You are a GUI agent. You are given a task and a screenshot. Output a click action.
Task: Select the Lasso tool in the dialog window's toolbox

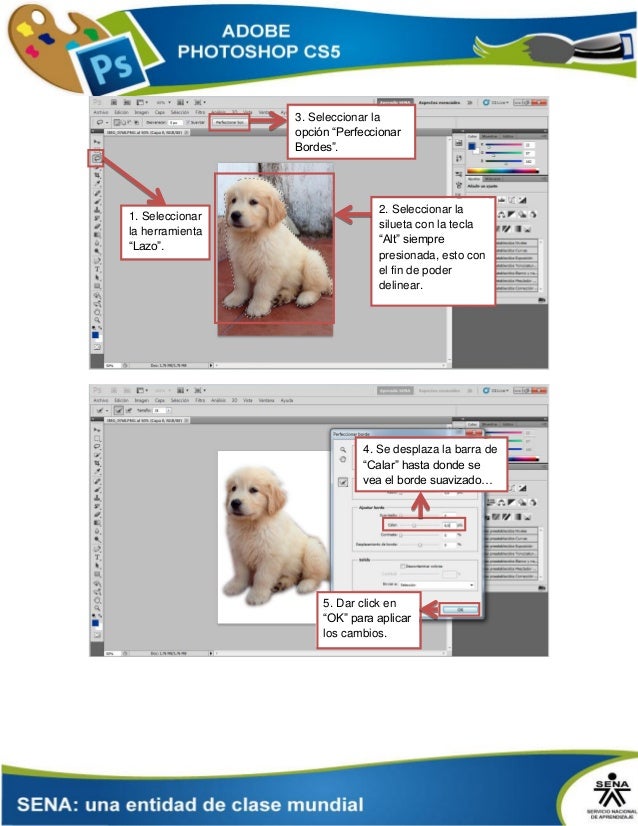97,446
